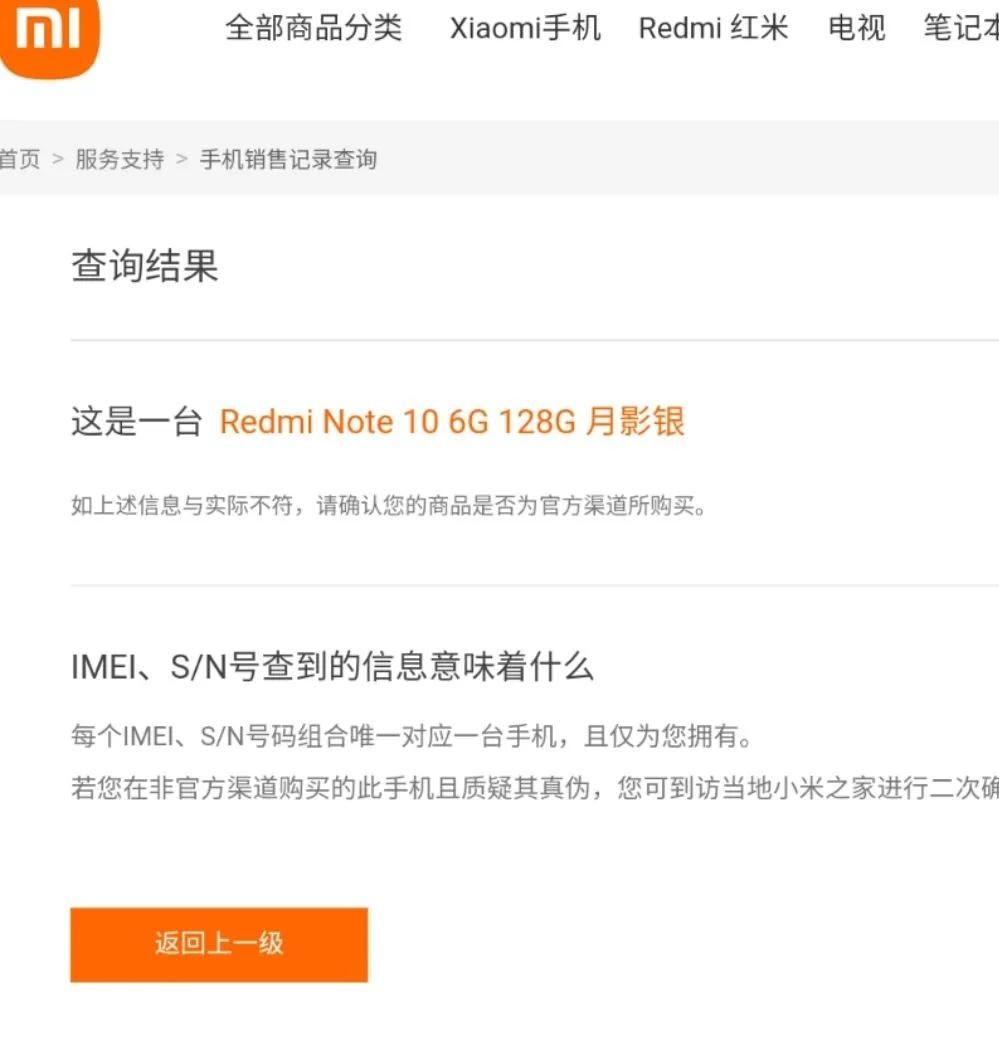This screenshot has width=999, height=1038.
Task: Click the arrow after 服务支持 breadcrumb
Action: click(182, 160)
